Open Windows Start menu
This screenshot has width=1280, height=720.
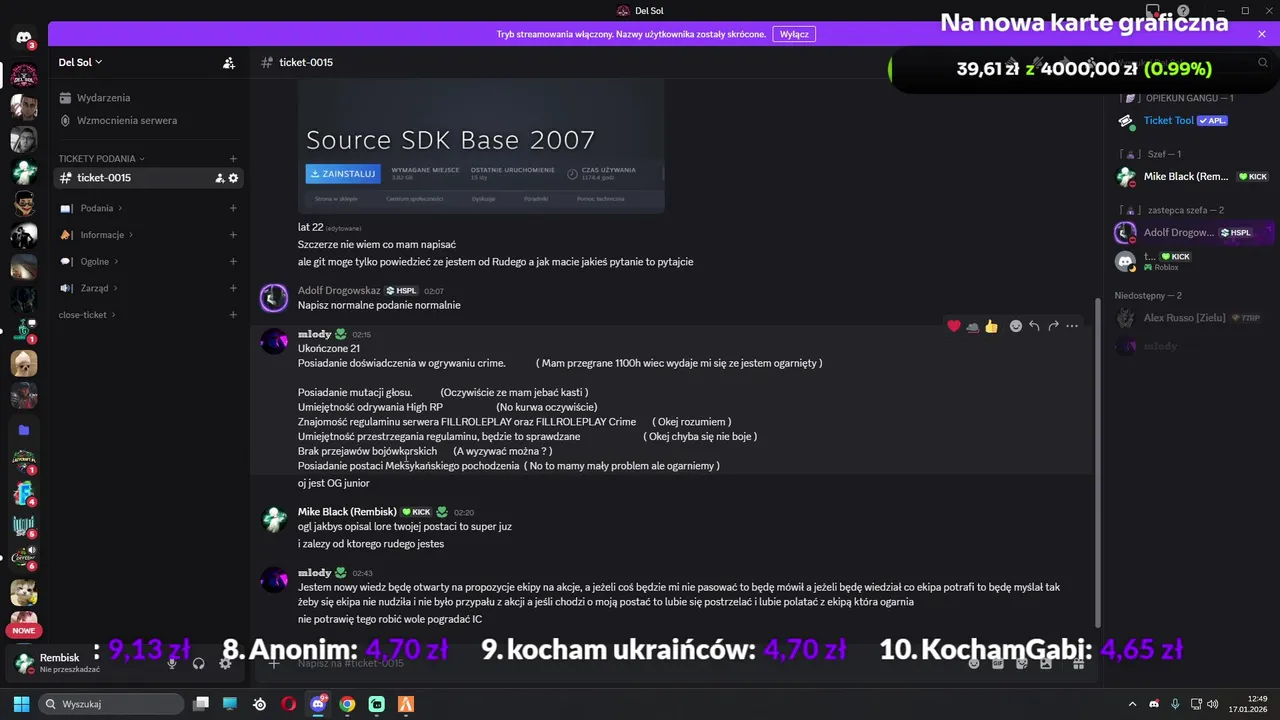tap(20, 704)
